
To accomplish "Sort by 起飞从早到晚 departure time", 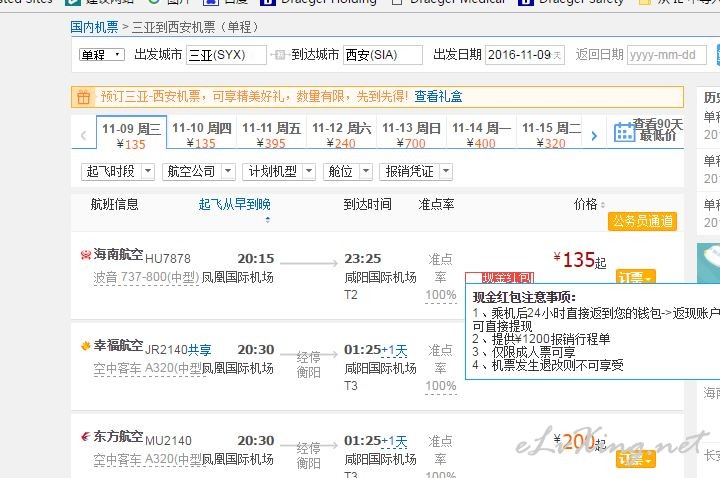I will 234,204.
